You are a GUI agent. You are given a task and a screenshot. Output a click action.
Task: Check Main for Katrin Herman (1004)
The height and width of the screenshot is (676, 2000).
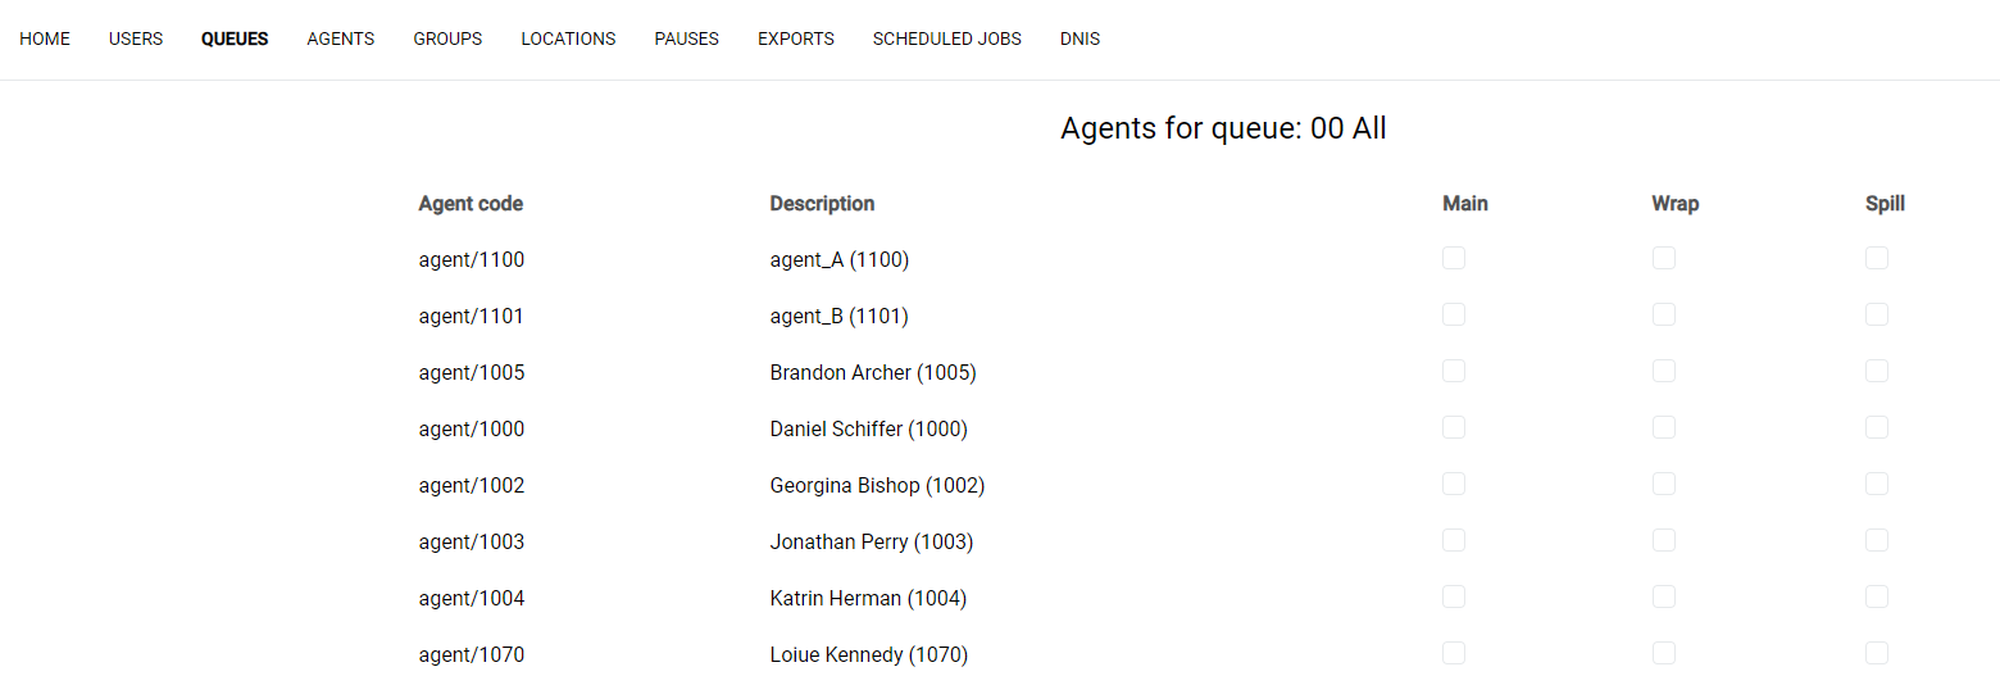1453,597
